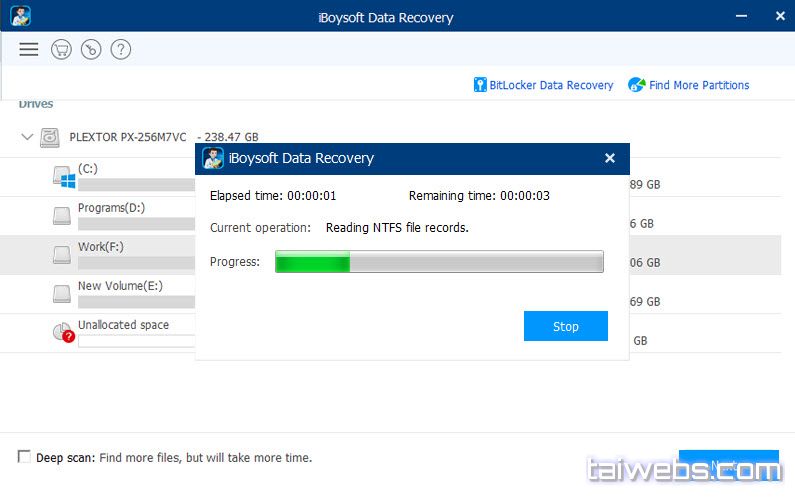The image size is (795, 498).
Task: Open the hamburger menu
Action: pos(28,49)
